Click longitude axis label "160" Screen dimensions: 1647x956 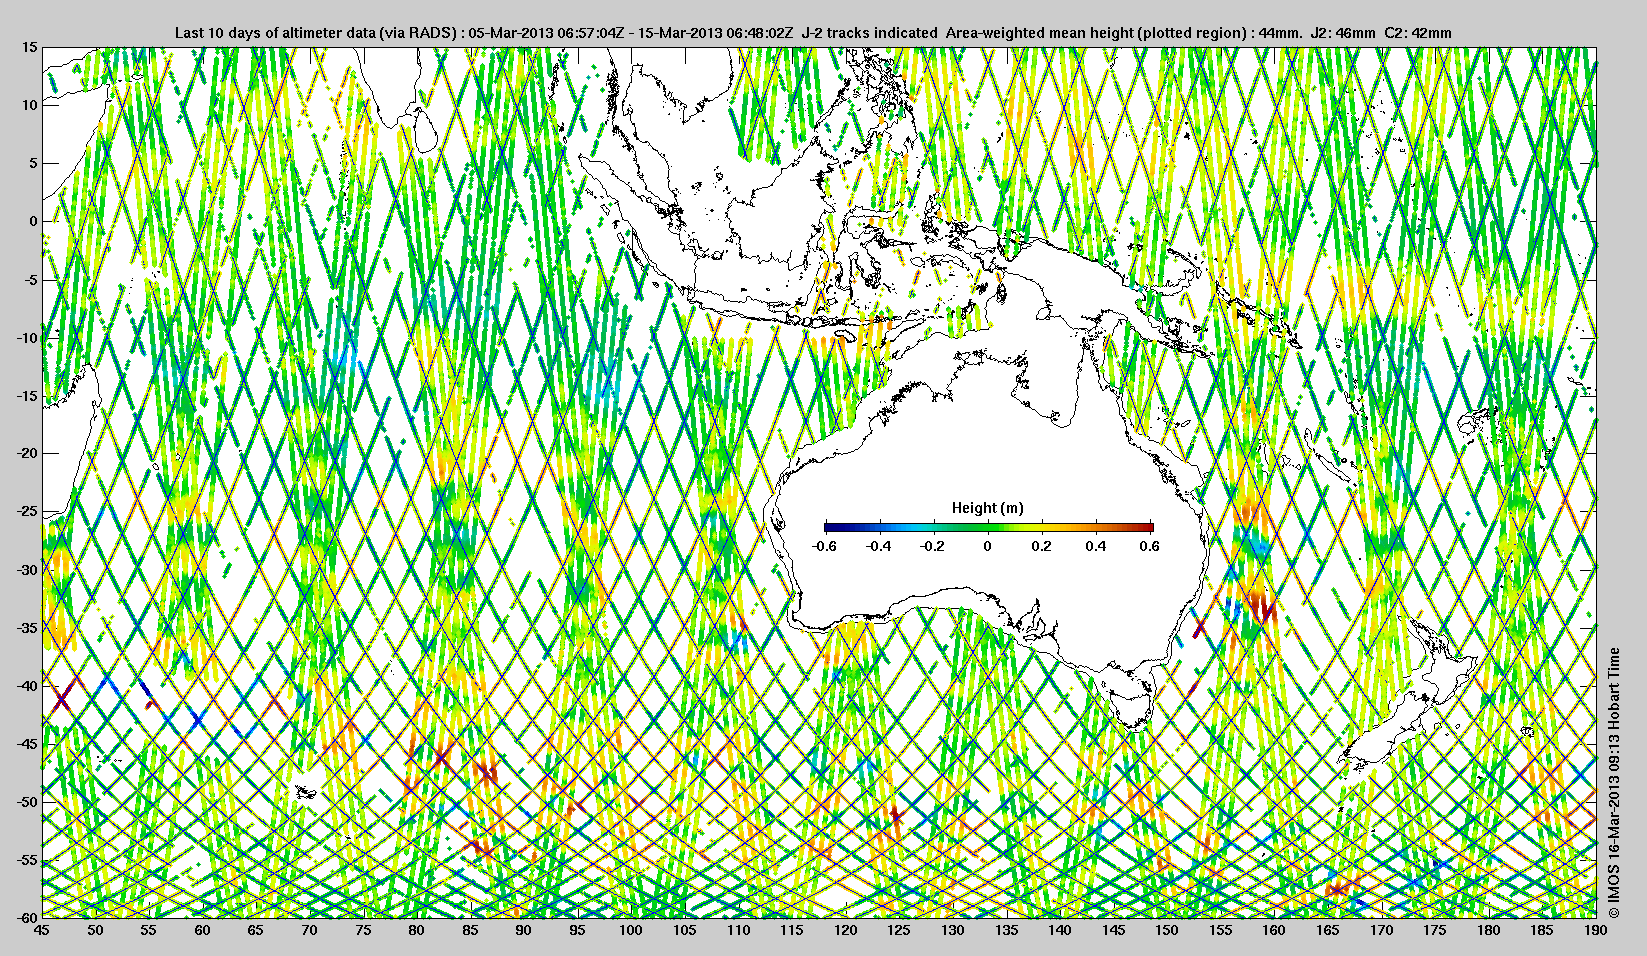[1274, 930]
